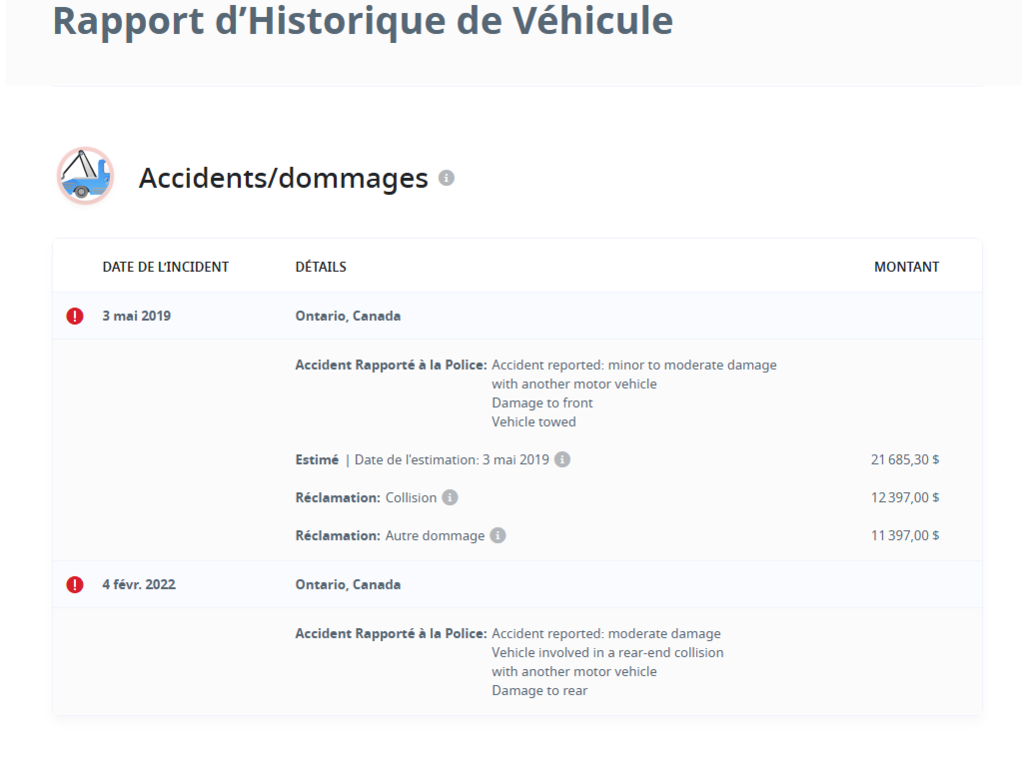The height and width of the screenshot is (768, 1022).
Task: Click the DÉTAILS column header
Action: [x=321, y=267]
